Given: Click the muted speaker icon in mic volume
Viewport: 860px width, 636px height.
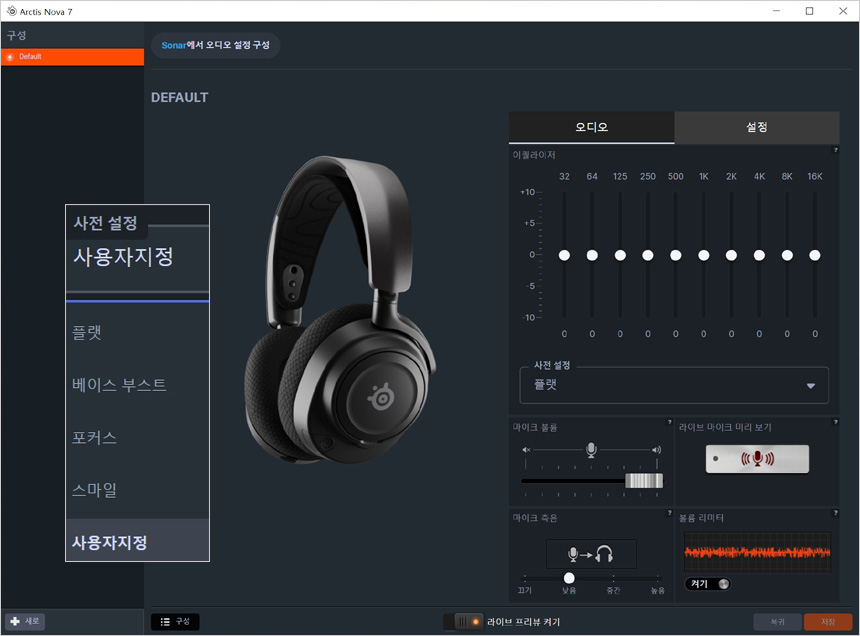Looking at the screenshot, I should tap(526, 450).
